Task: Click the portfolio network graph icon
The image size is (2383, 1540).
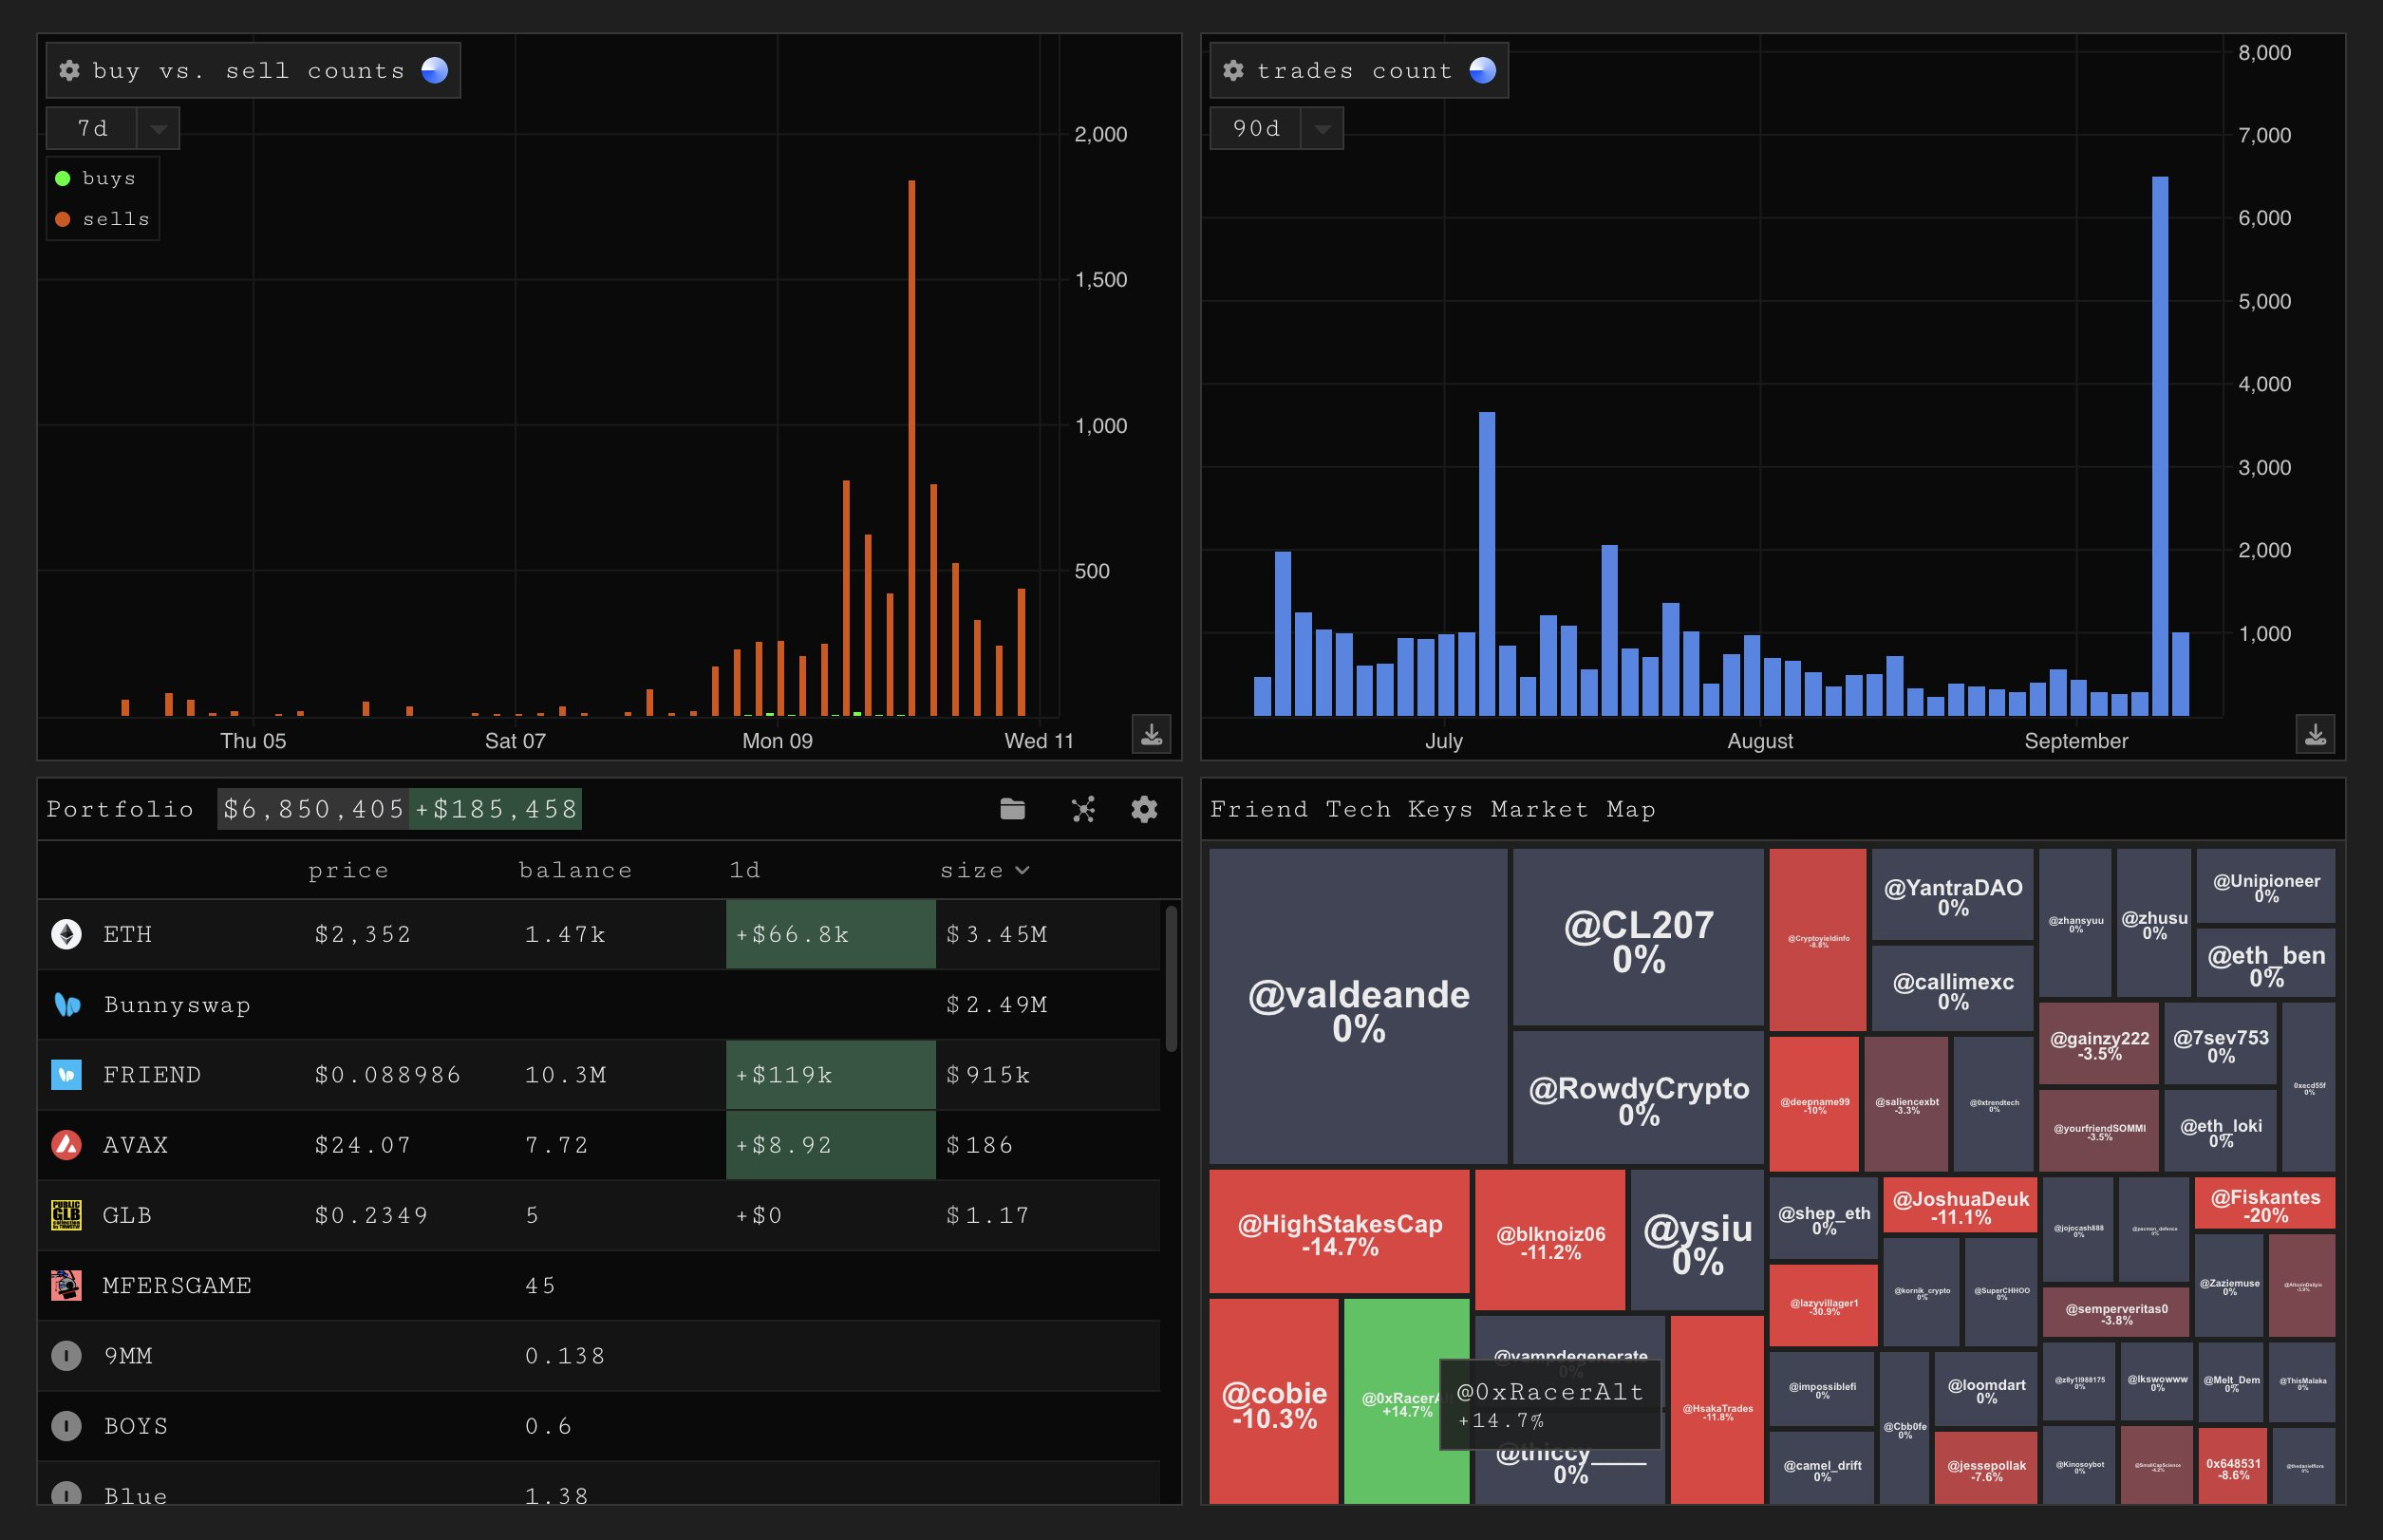Action: (x=1083, y=809)
